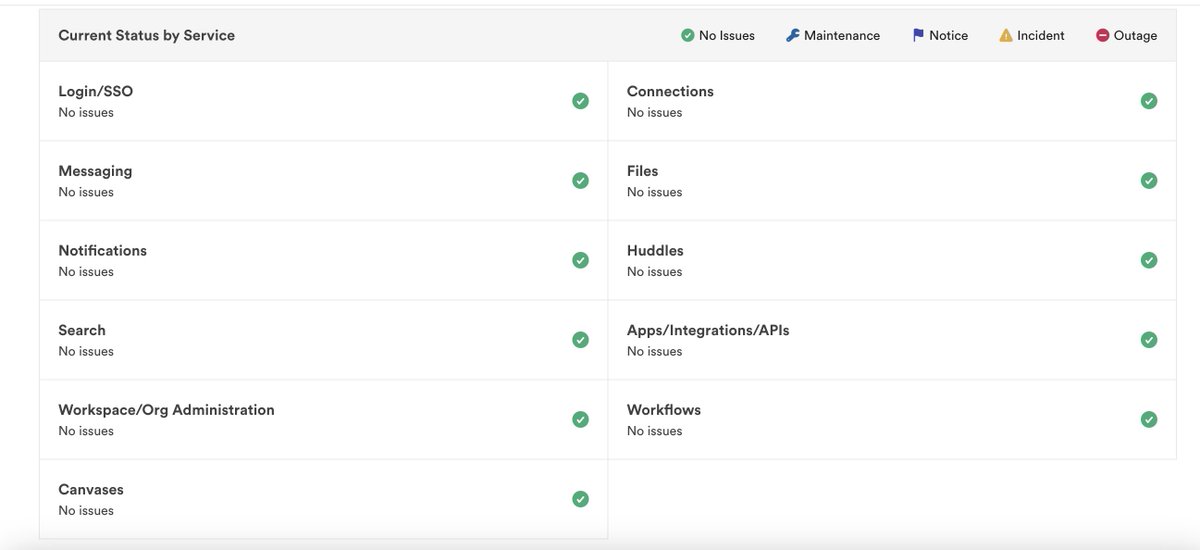Click the green check icon for Messaging
1200x550 pixels.
580,181
